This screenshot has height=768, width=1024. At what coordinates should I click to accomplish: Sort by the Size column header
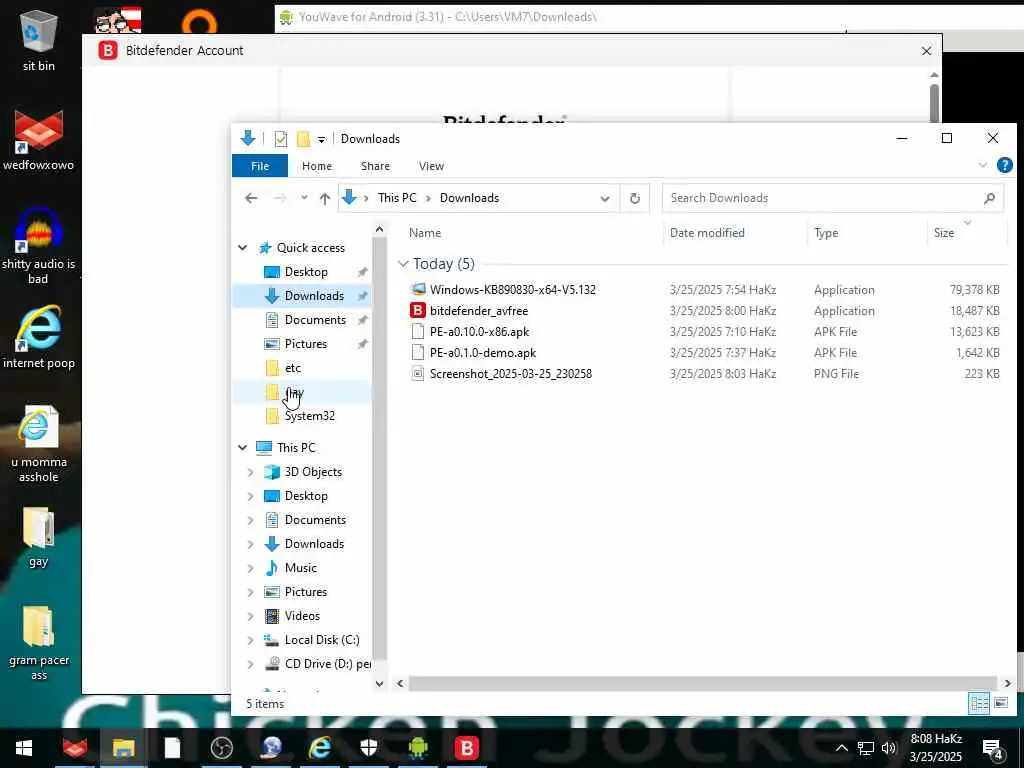tap(944, 232)
